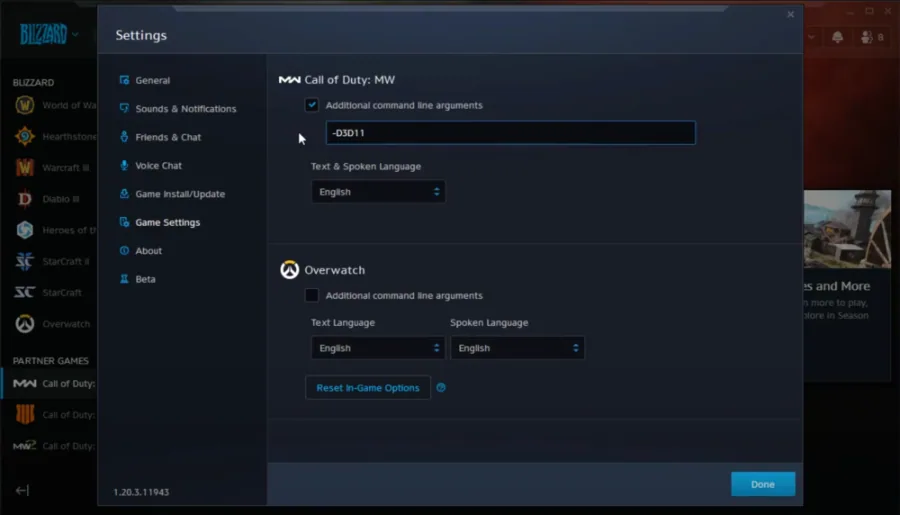Expand Overwatch Text Language dropdown
This screenshot has height=515, width=900.
click(378, 348)
